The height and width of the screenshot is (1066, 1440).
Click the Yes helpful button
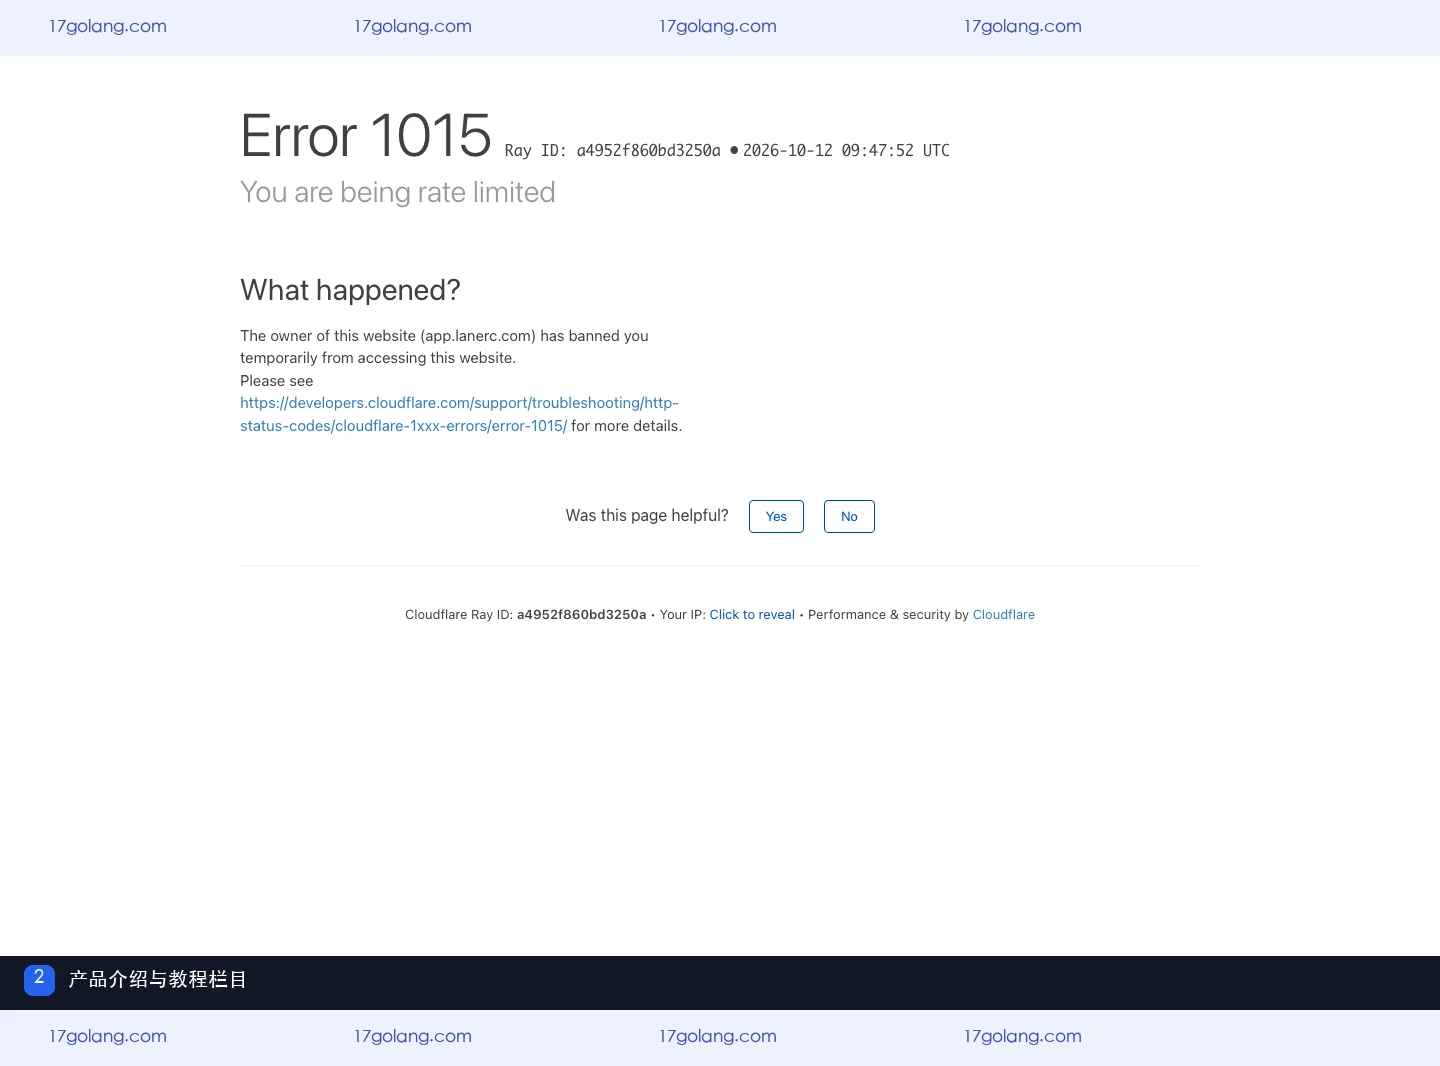[776, 516]
